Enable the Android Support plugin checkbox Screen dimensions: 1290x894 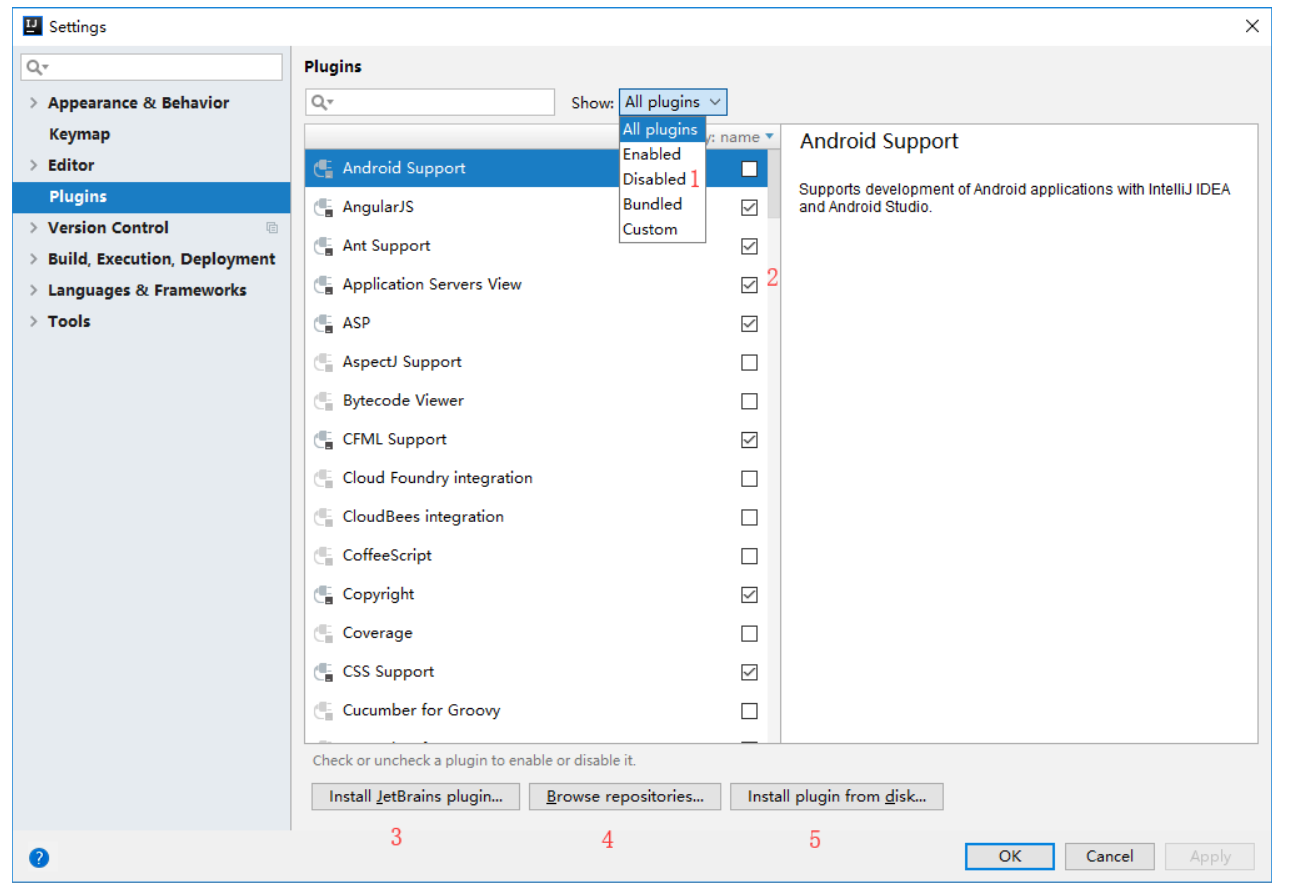coord(749,169)
